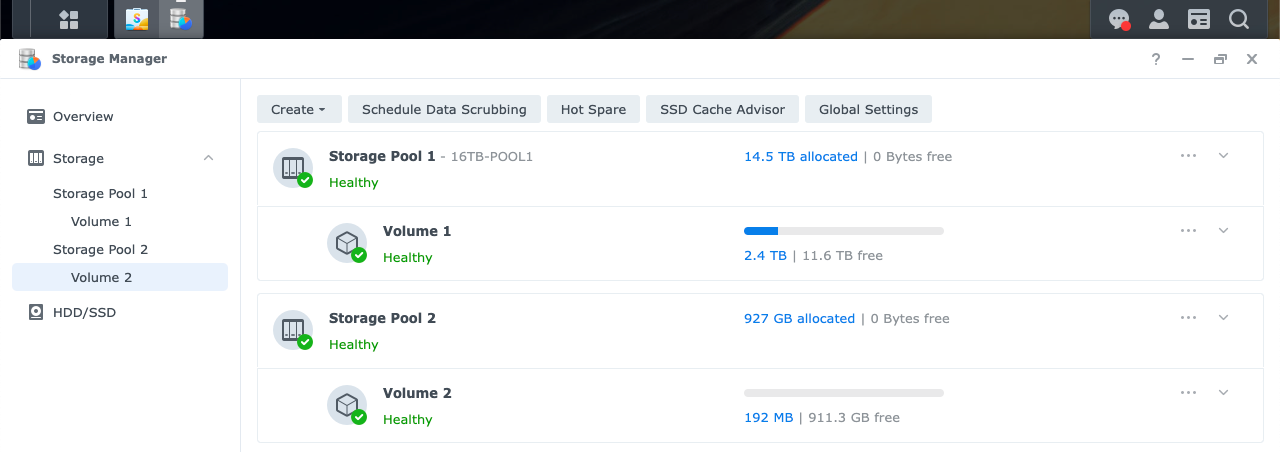Open the user account options icon
The image size is (1280, 452).
1158,19
